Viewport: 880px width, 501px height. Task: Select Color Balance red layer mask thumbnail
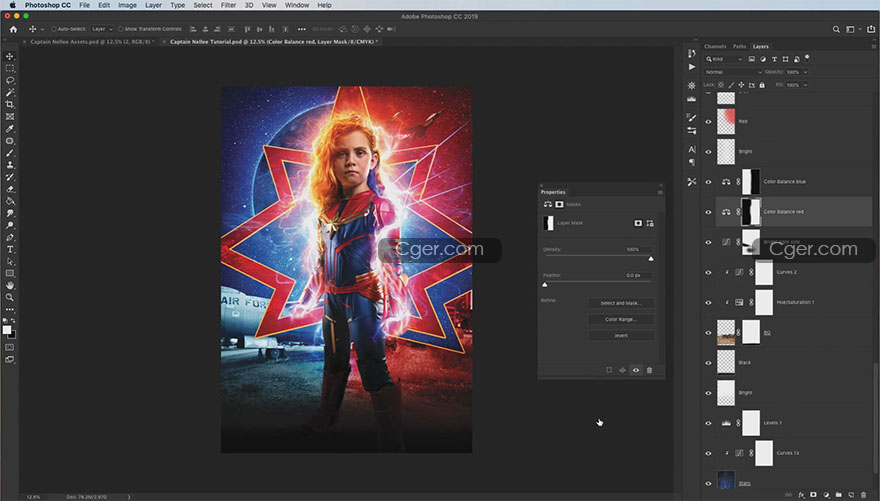coord(751,212)
